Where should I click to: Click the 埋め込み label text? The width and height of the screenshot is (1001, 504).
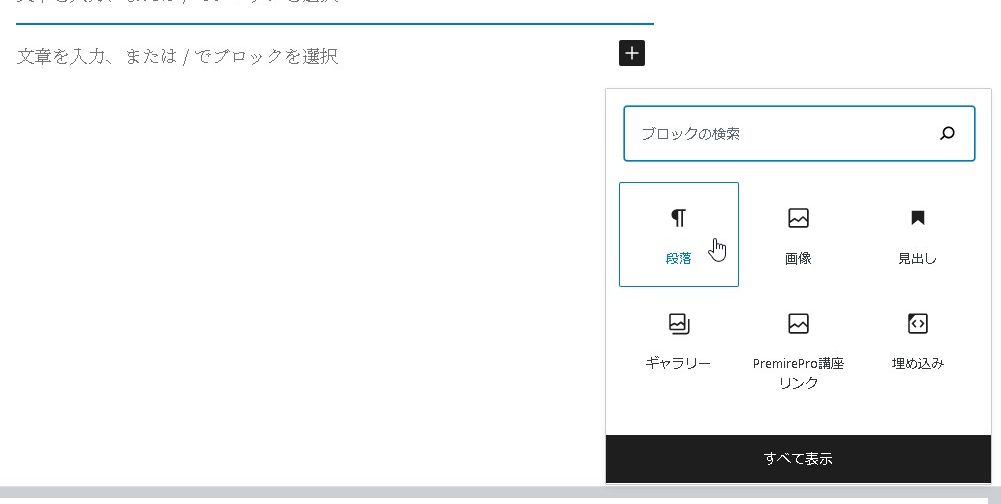coord(917,363)
